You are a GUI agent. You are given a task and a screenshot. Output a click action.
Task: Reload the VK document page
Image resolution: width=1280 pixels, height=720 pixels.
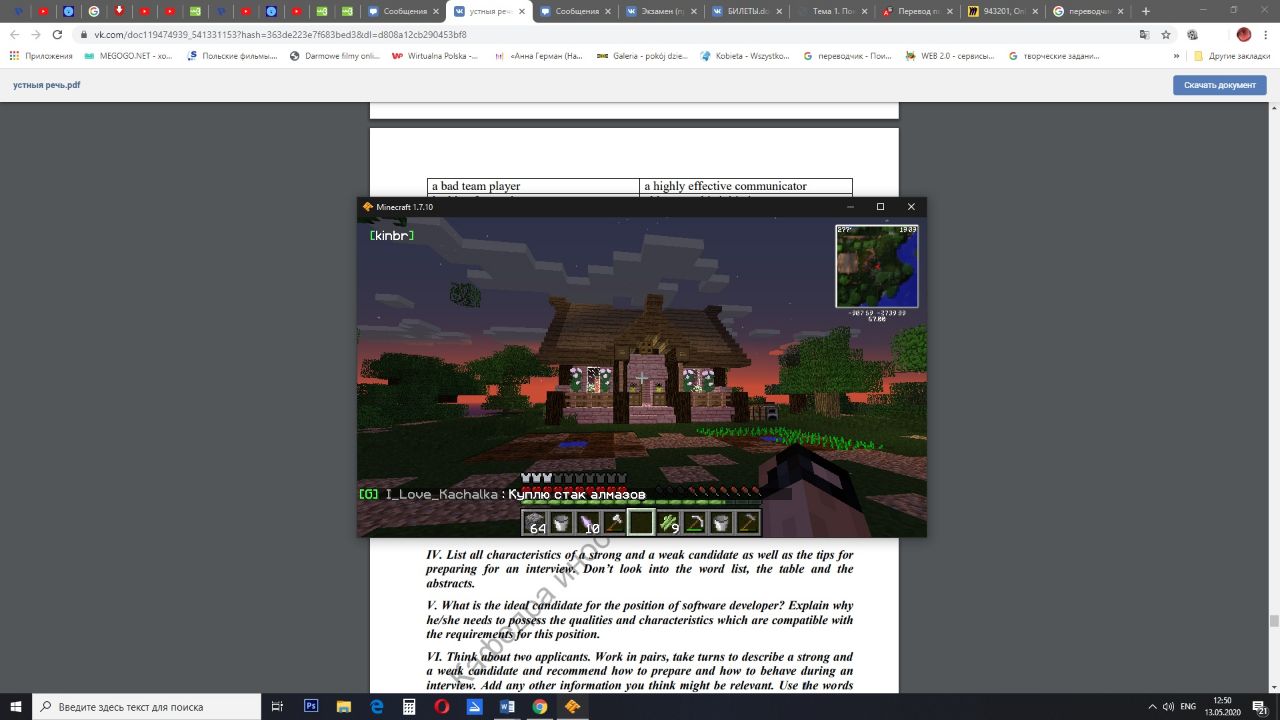pos(58,34)
